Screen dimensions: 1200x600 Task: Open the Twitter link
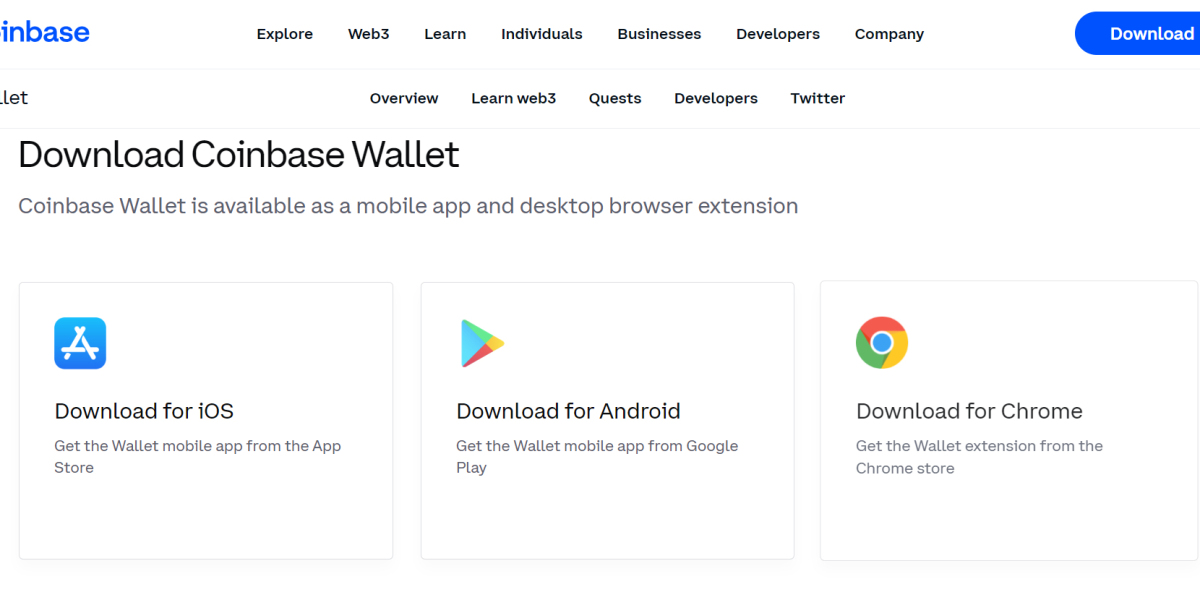(x=817, y=98)
